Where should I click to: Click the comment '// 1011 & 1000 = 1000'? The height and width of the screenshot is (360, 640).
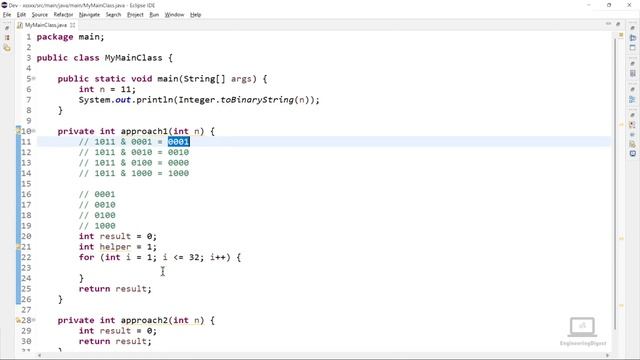134,173
